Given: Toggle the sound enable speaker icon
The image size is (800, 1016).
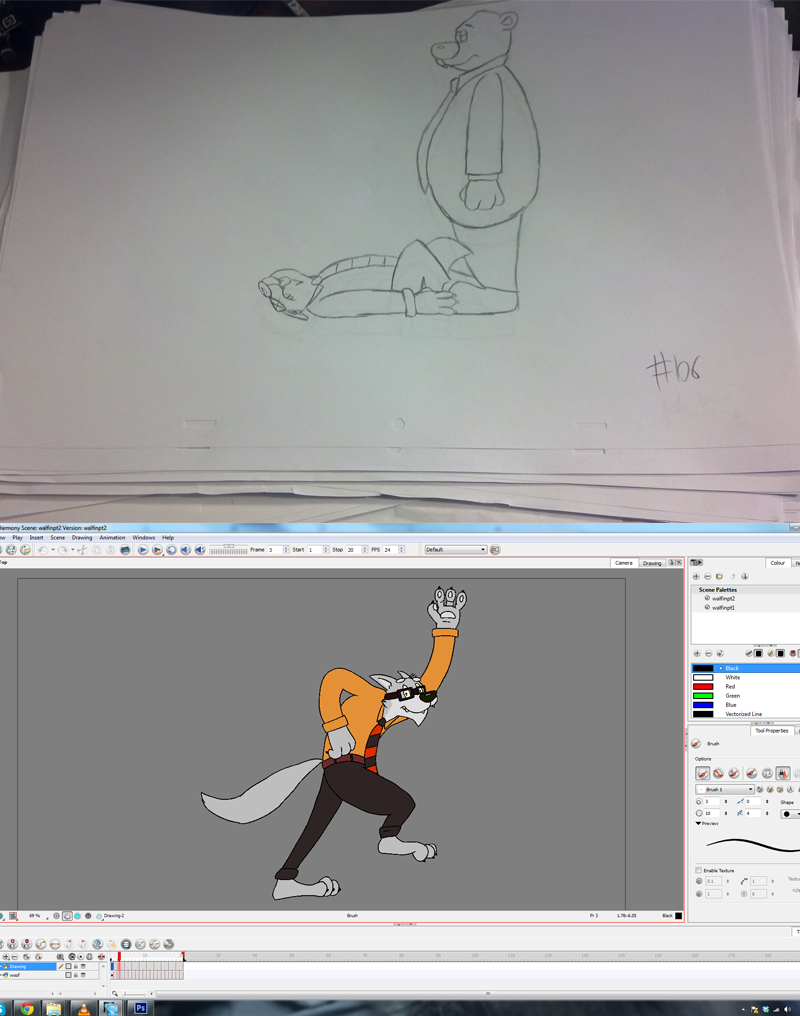Looking at the screenshot, I should point(185,550).
